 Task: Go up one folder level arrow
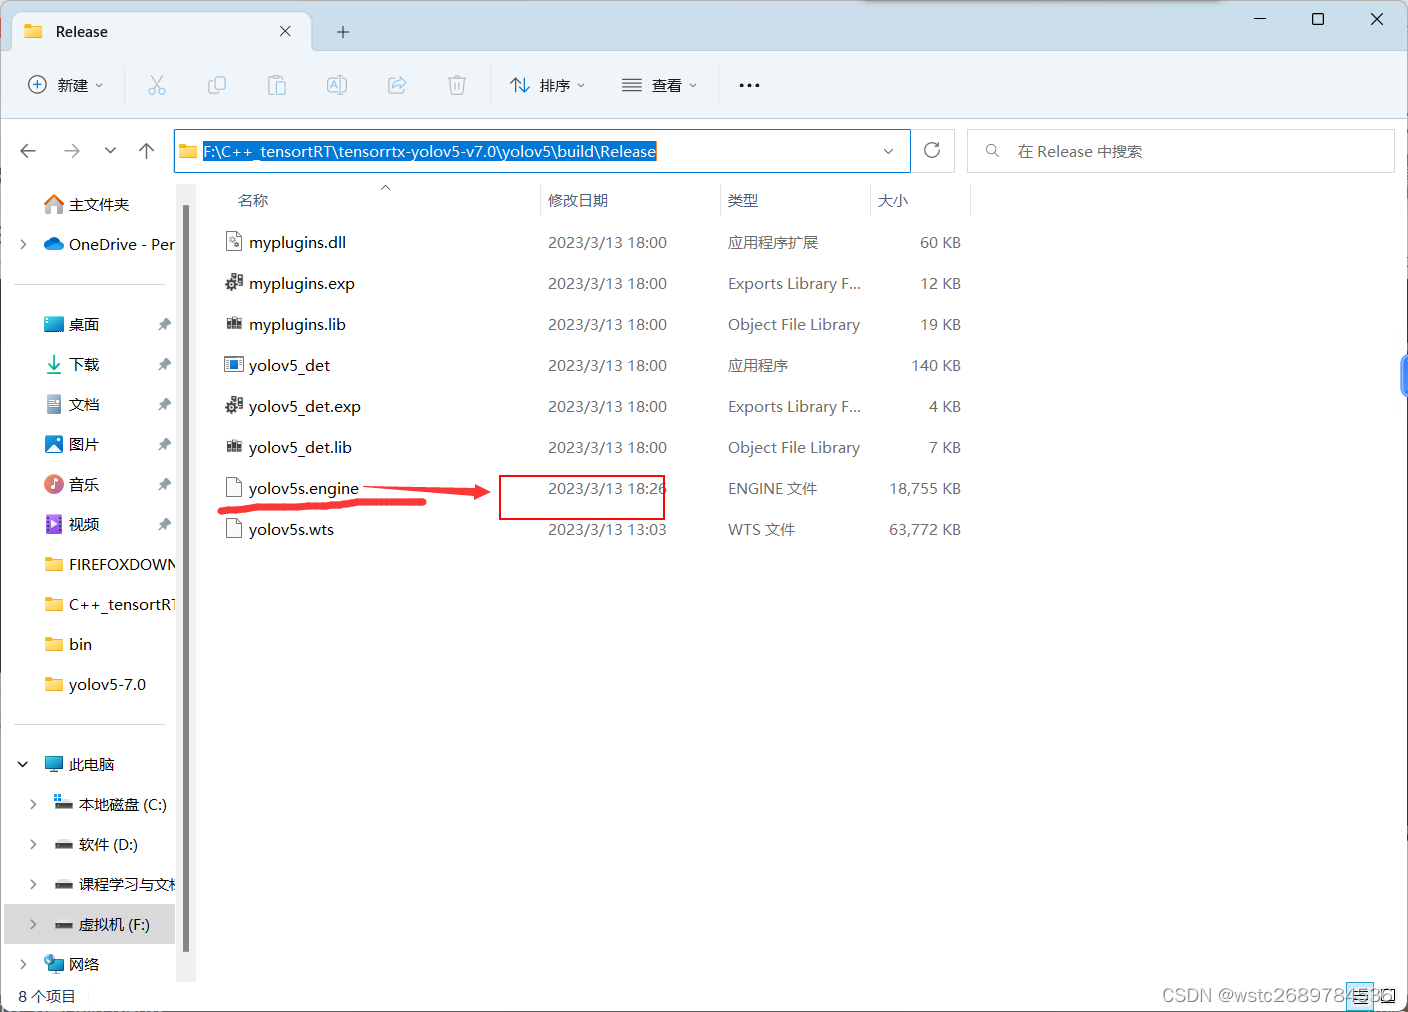147,151
